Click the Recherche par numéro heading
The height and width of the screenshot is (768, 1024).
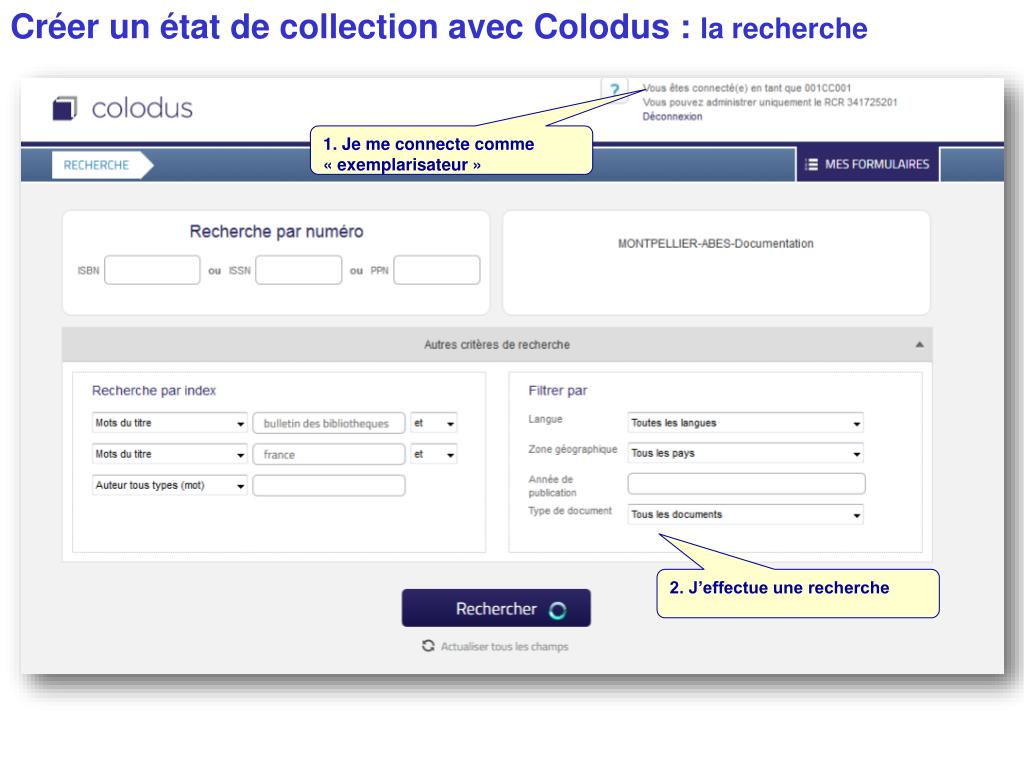pos(276,231)
